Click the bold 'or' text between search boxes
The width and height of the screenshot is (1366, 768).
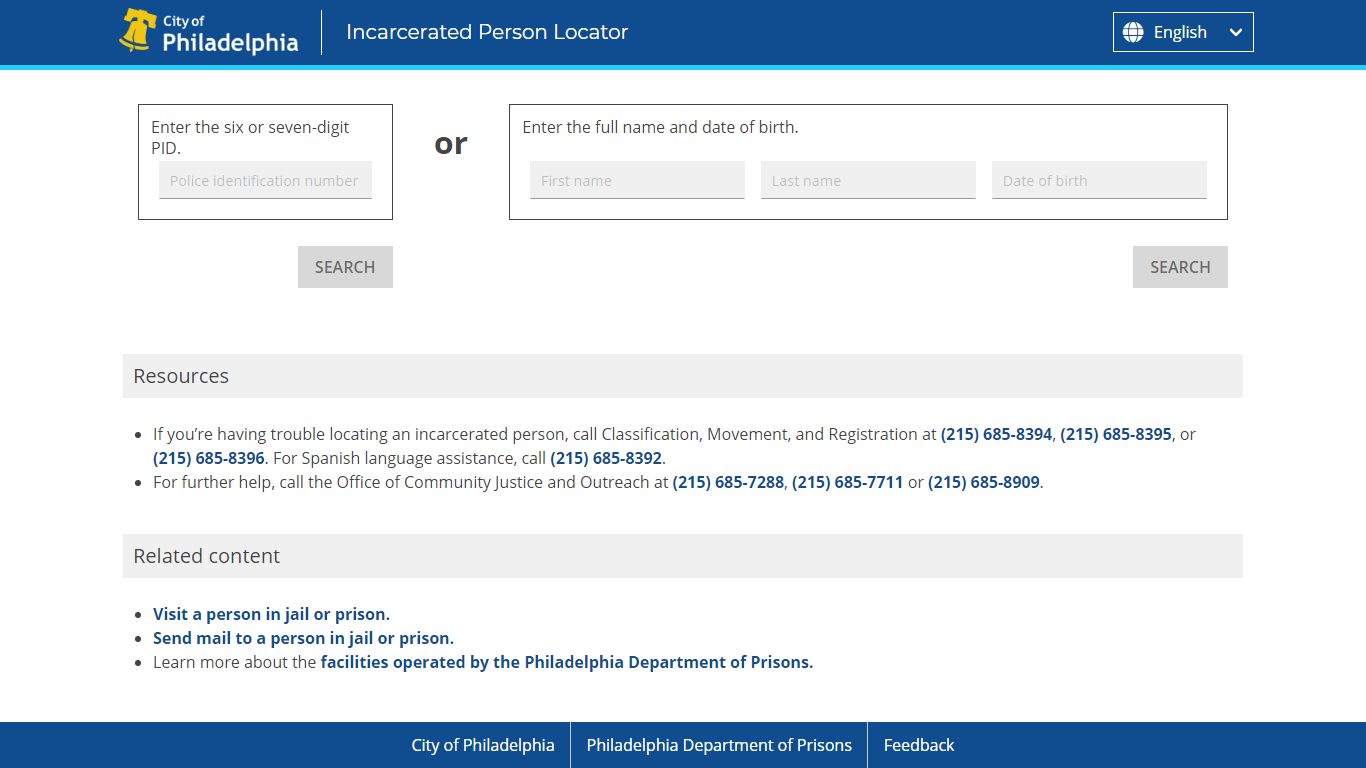point(451,144)
